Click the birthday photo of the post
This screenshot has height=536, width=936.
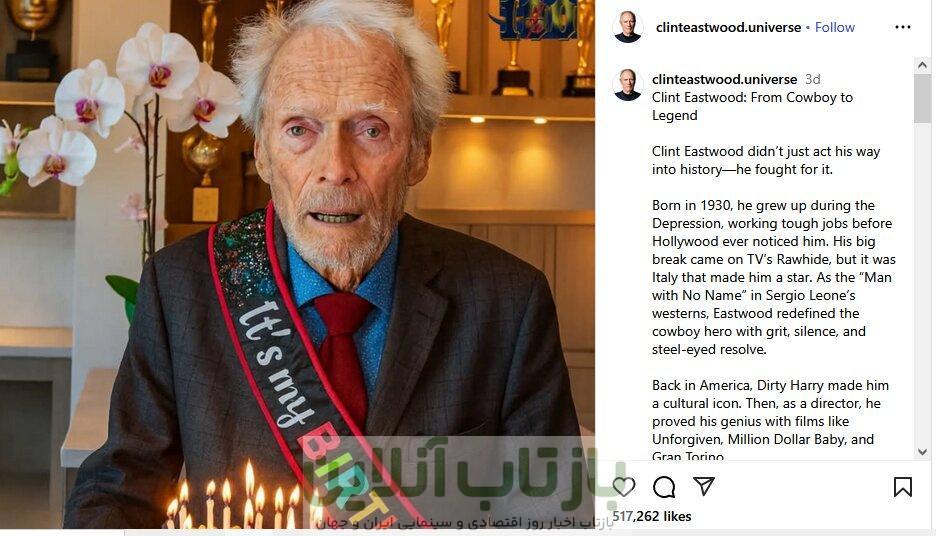[297, 264]
